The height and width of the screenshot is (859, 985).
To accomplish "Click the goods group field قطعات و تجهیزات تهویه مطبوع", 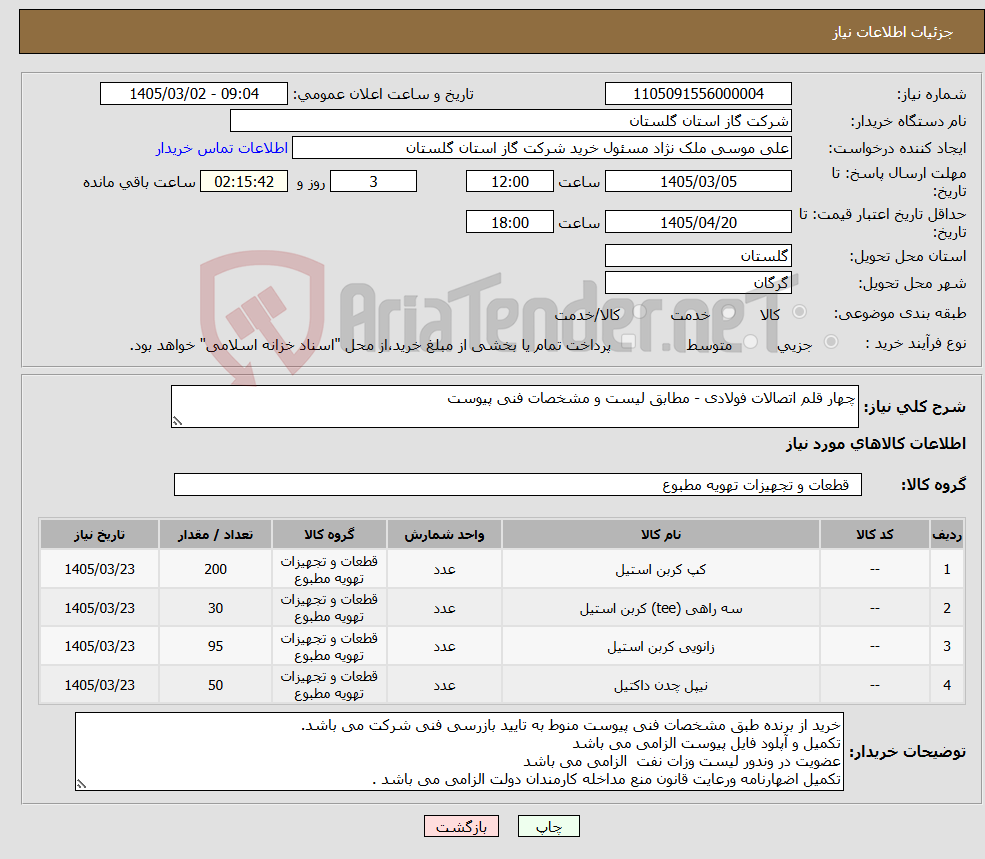I will click(518, 484).
